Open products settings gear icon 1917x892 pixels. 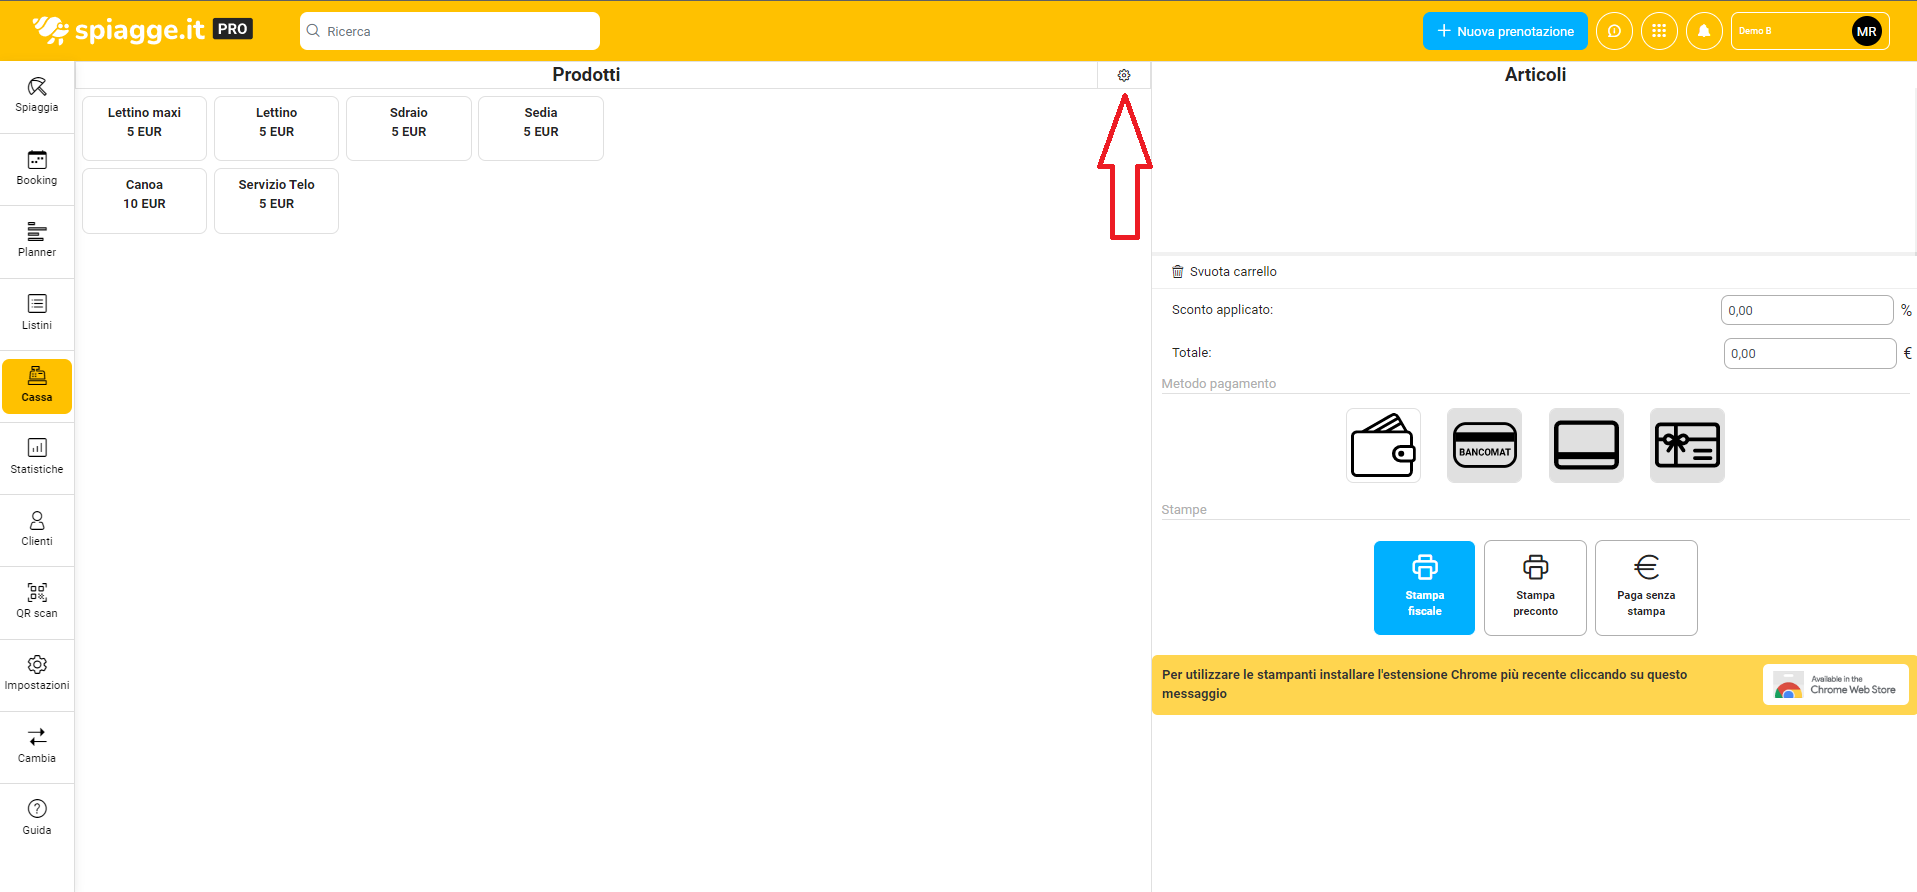tap(1124, 75)
